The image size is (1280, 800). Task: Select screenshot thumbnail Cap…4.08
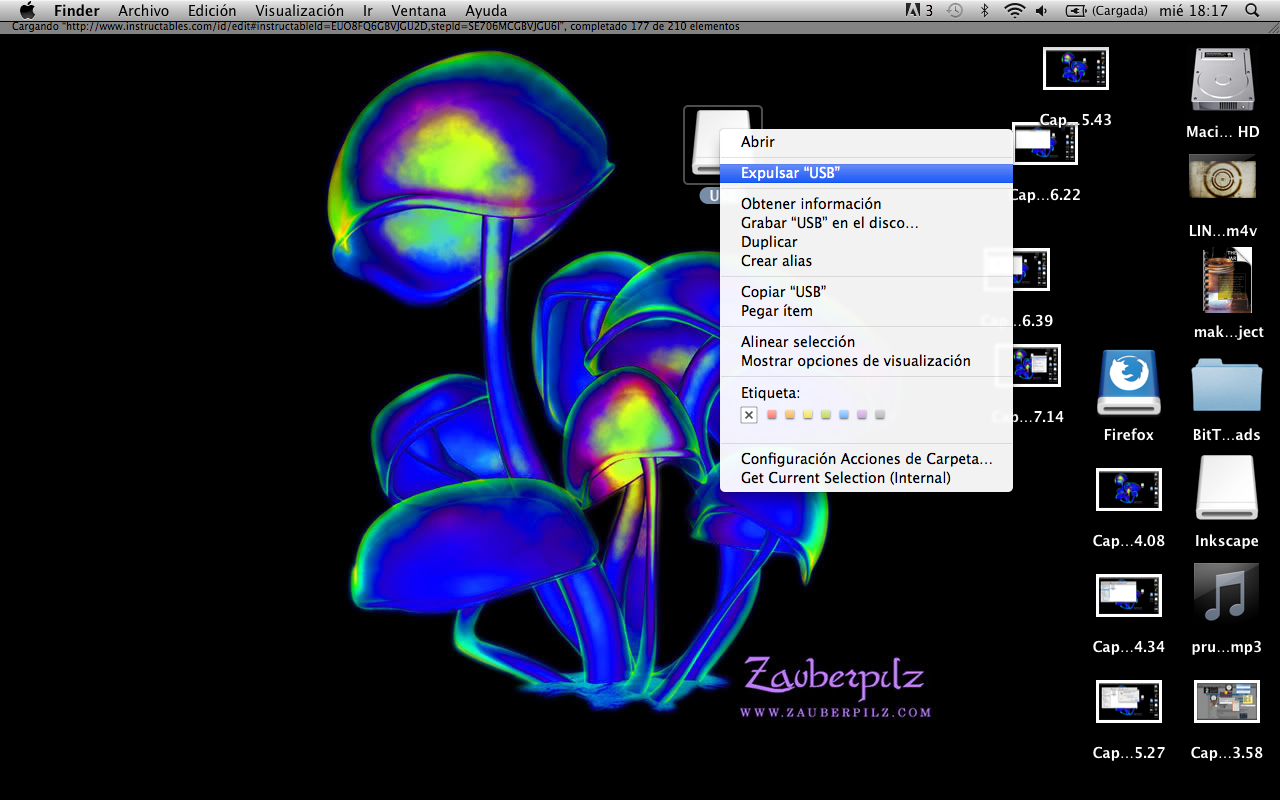click(x=1129, y=489)
